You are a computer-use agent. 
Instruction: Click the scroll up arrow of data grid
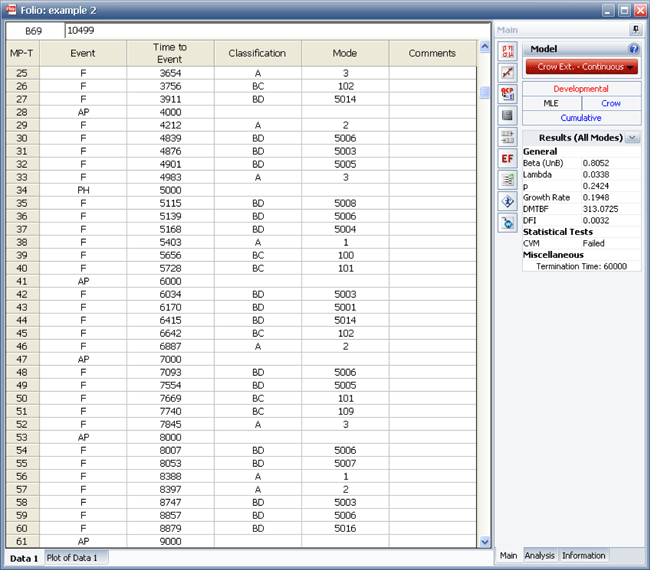coord(485,46)
